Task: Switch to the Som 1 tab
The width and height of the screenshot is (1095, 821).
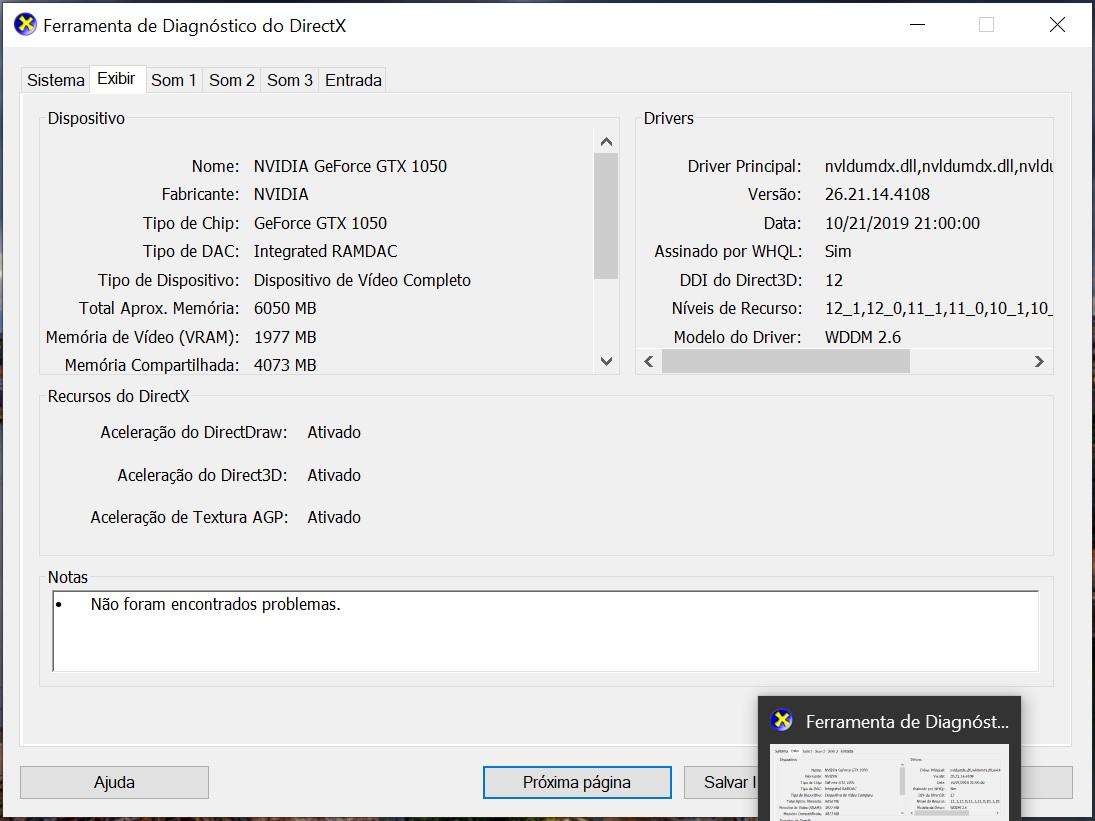Action: (173, 80)
